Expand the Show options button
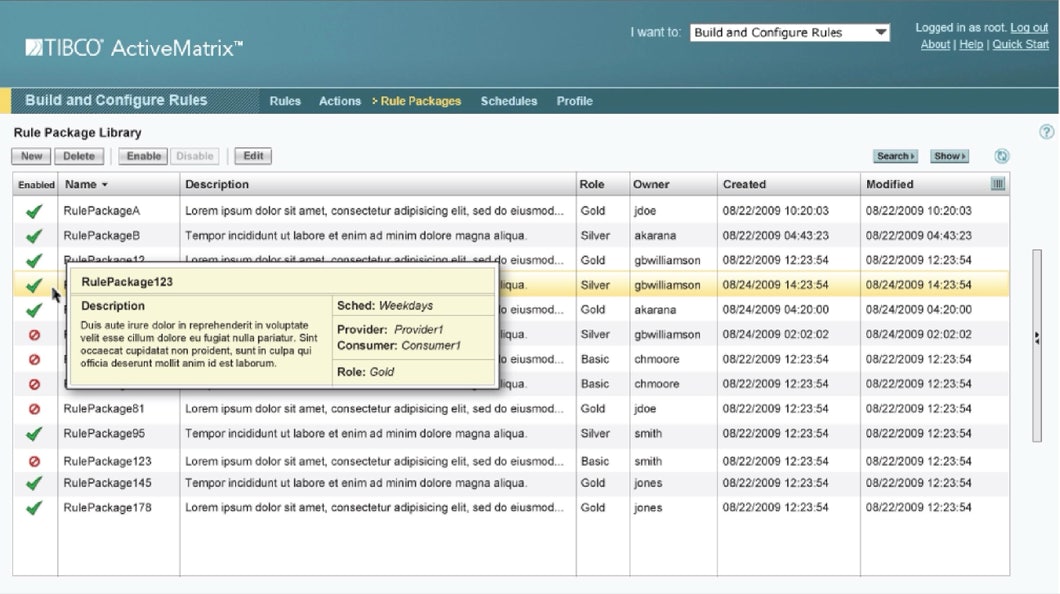Image resolution: width=1060 pixels, height=594 pixels. (949, 156)
